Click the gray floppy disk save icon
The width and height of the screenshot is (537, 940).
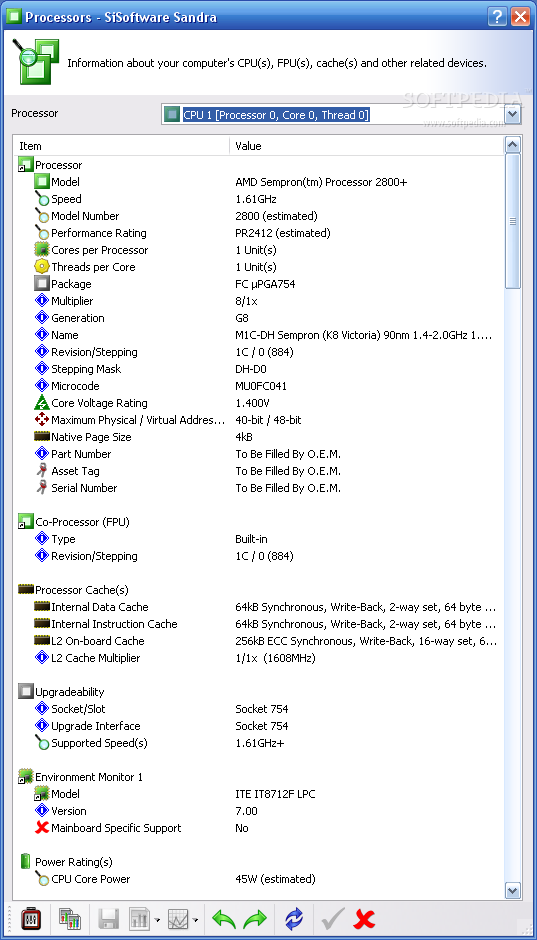pos(109,918)
